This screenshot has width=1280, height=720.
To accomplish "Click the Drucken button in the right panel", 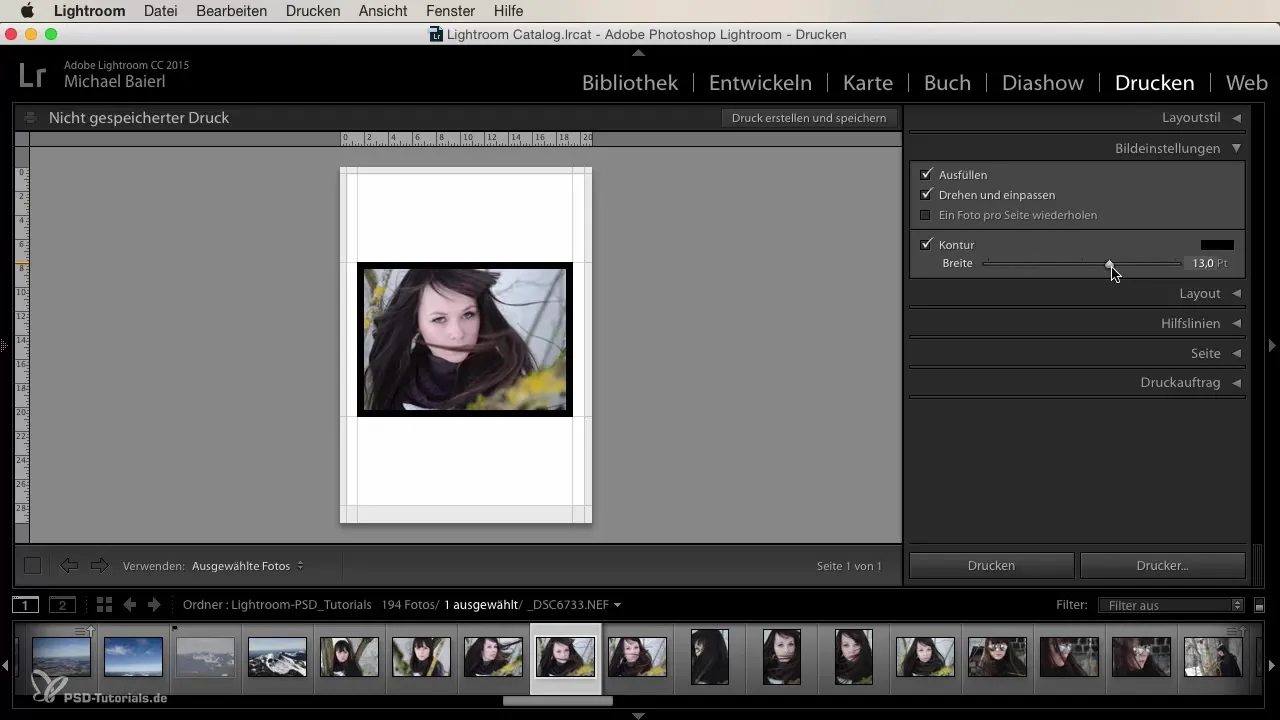I will point(991,566).
